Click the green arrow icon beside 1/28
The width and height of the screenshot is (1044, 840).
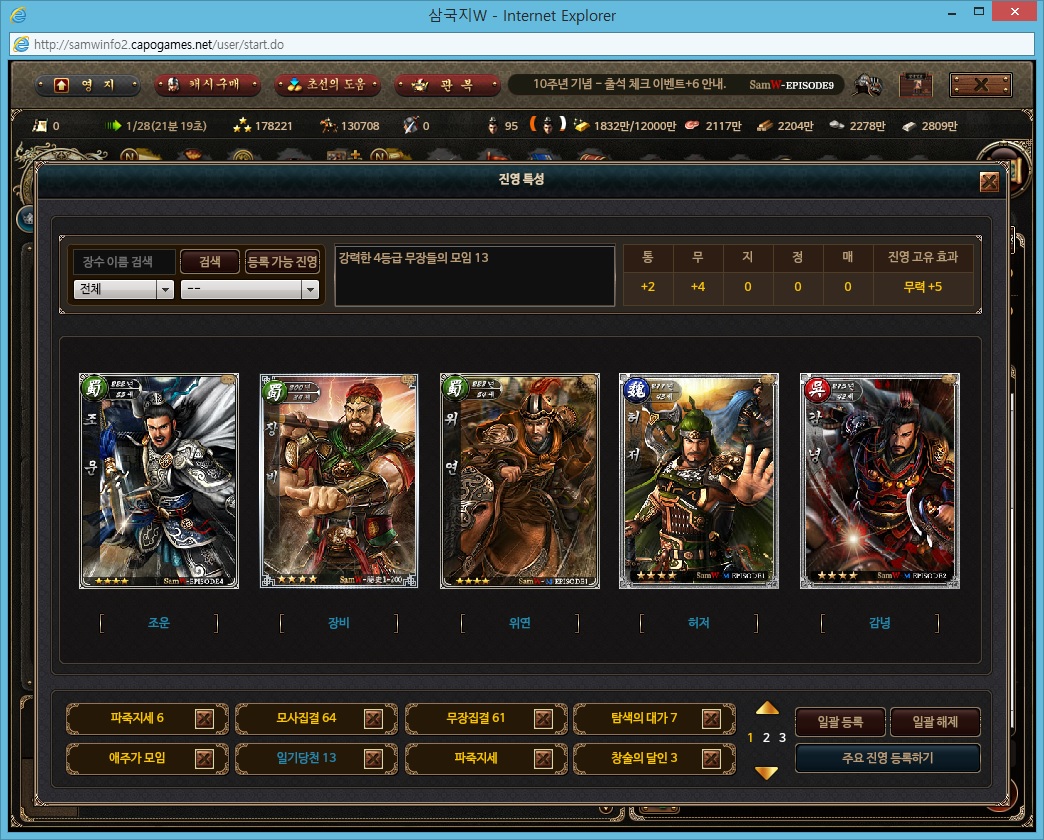coord(113,125)
